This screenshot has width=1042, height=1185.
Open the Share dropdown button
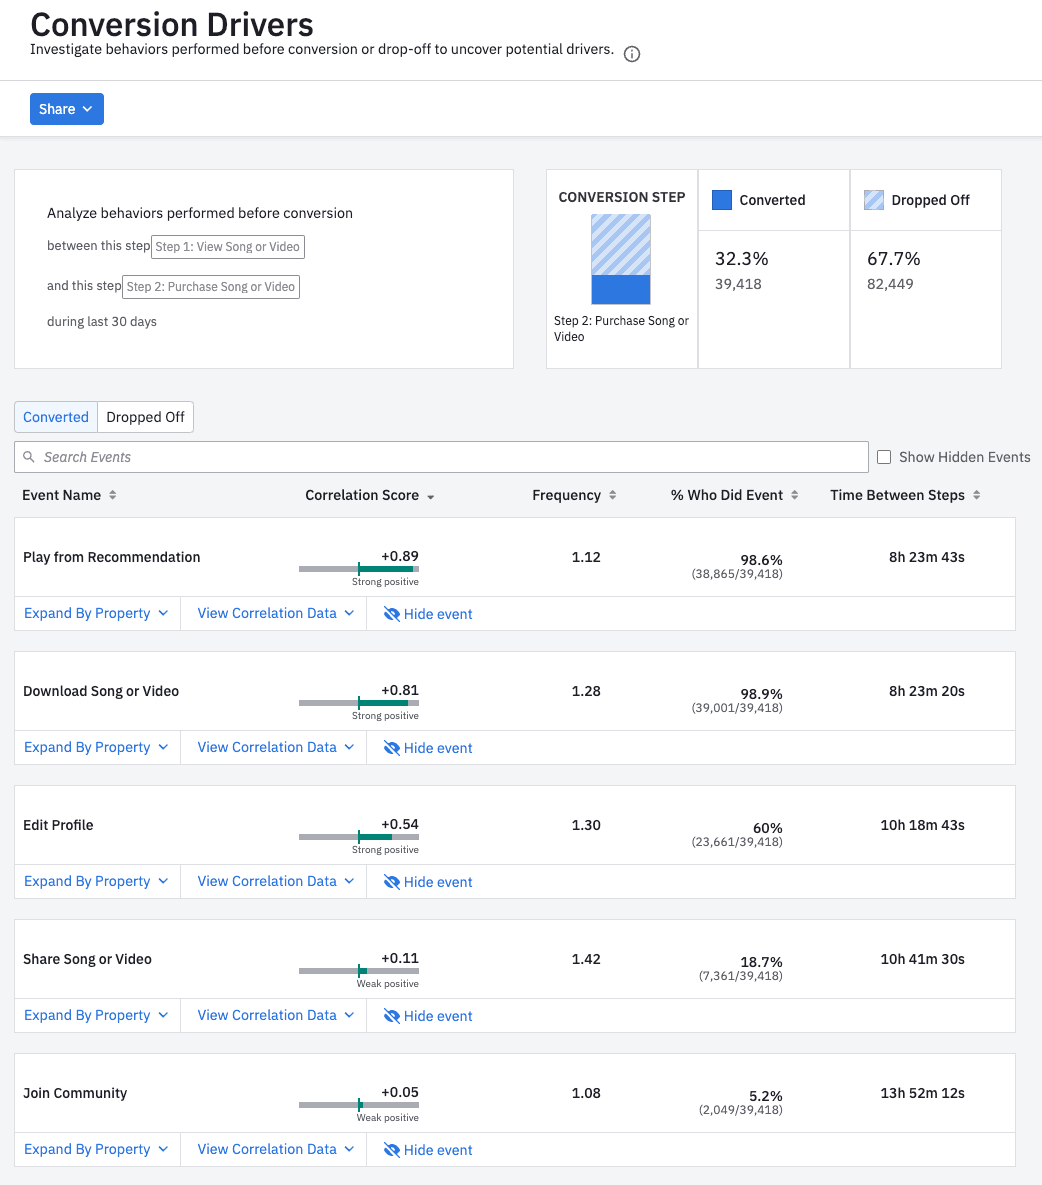pos(67,109)
